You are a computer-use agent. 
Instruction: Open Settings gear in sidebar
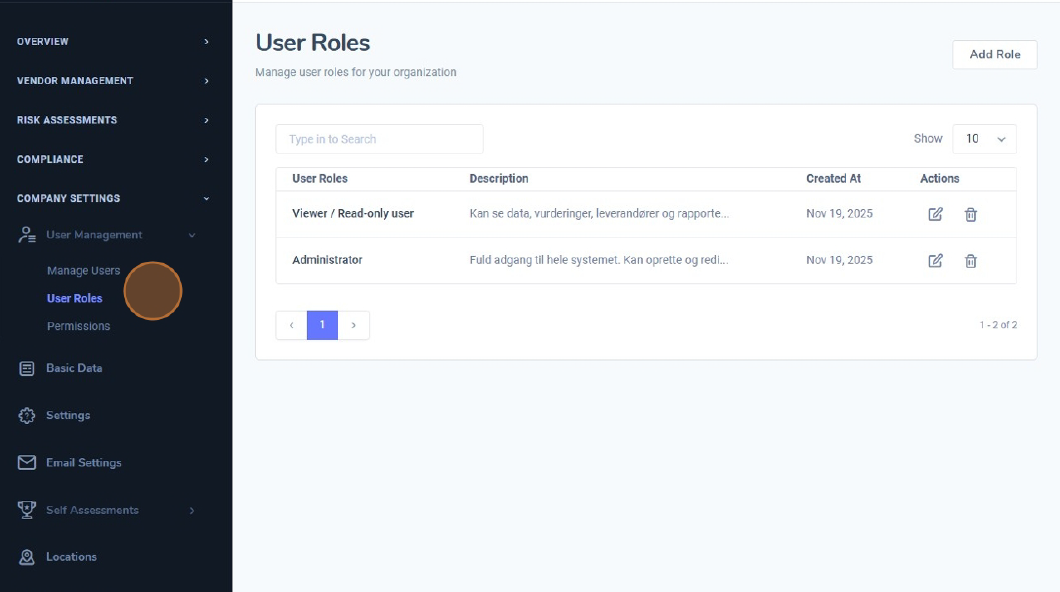click(28, 415)
